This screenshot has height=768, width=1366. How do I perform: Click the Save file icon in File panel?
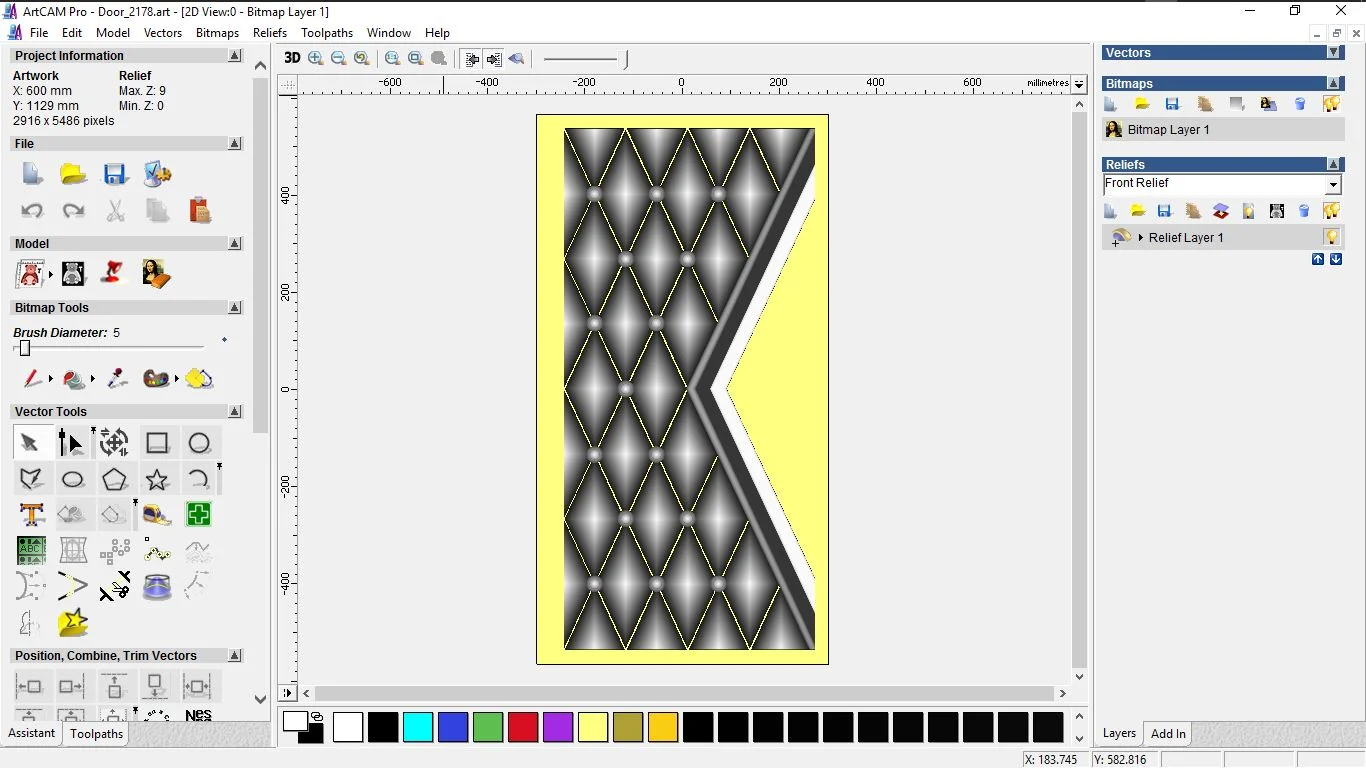tap(115, 174)
